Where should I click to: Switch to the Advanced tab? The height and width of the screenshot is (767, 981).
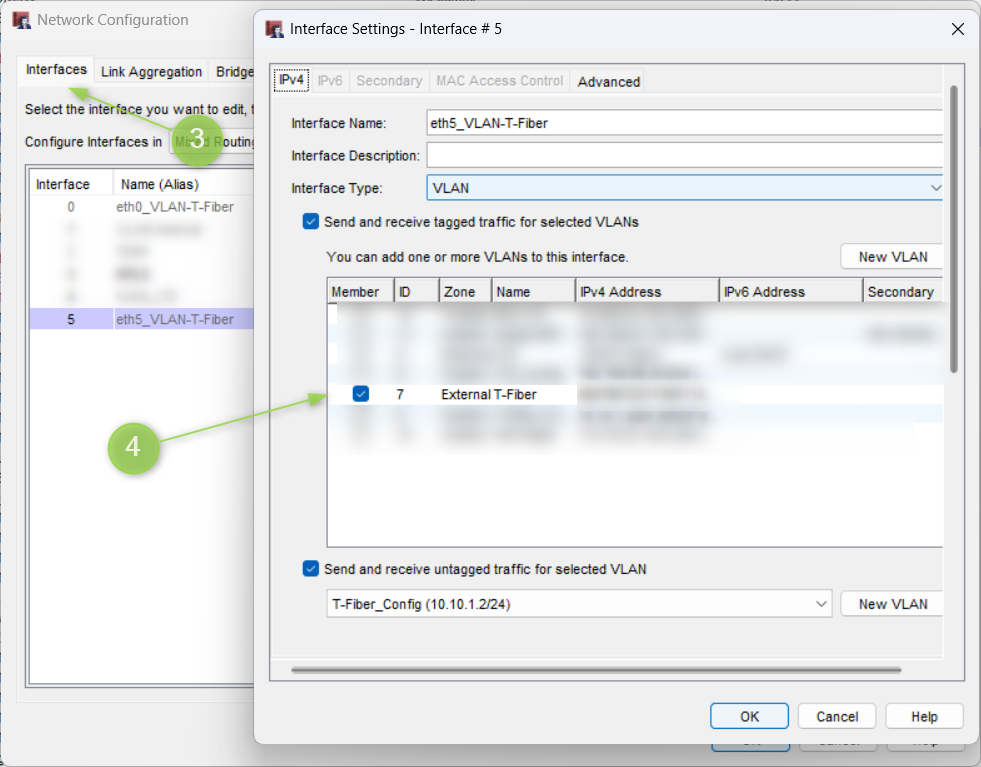tap(608, 82)
